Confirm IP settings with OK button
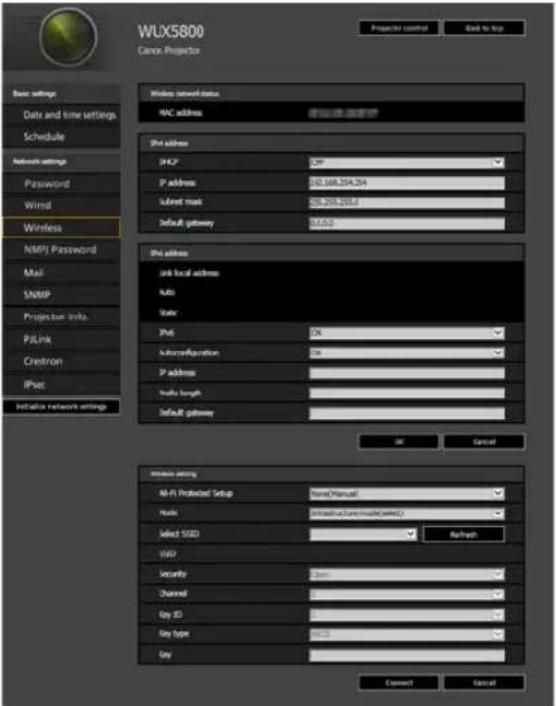Image resolution: width=556 pixels, height=706 pixels. [398, 442]
